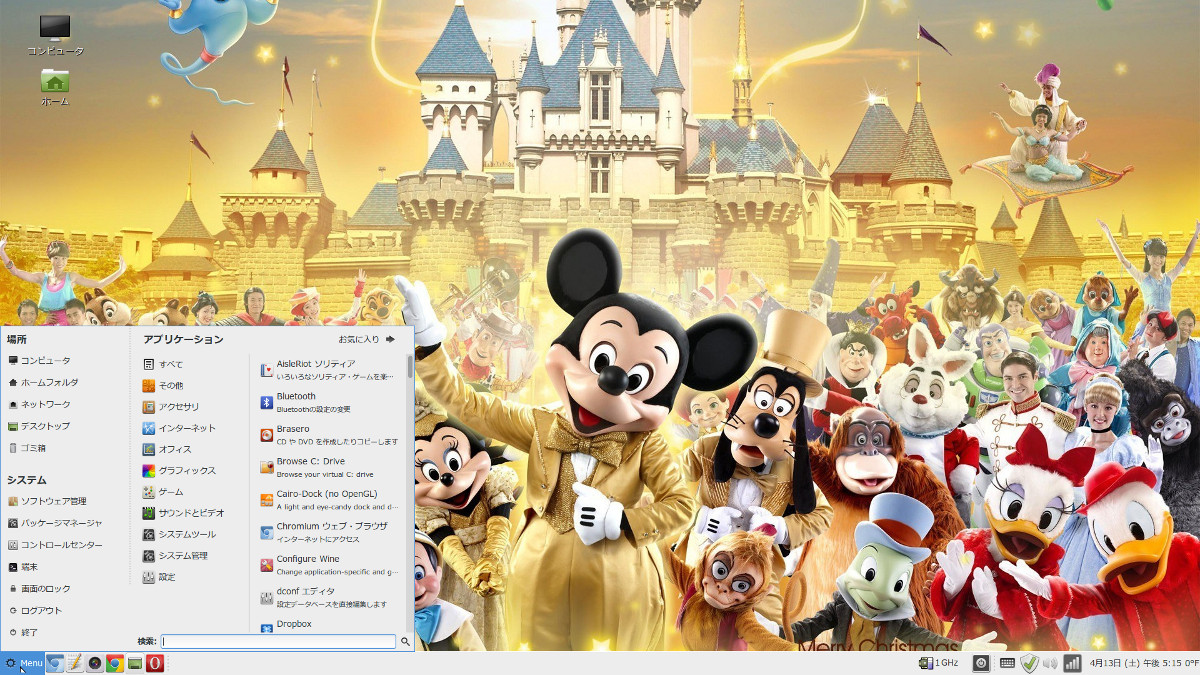This screenshot has height=675, width=1200.
Task: Launch Cairo-Dock (no OpenGL)
Action: tap(329, 499)
